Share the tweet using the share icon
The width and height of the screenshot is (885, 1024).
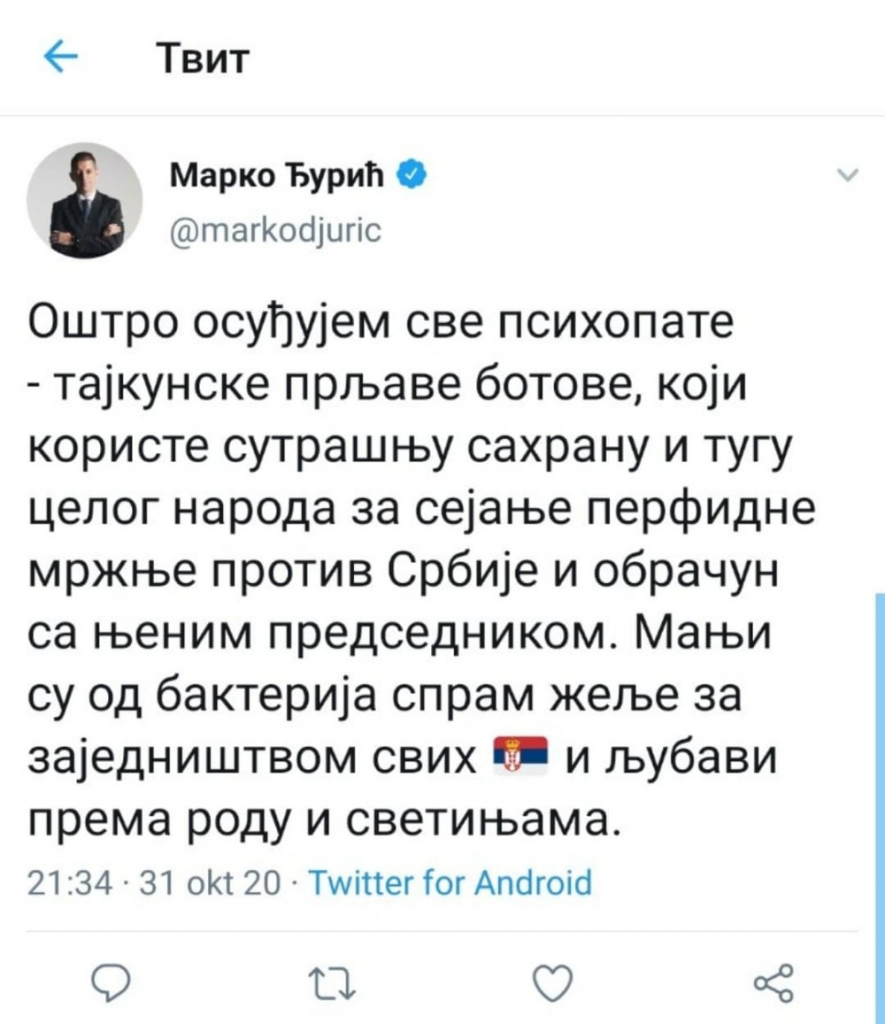773,982
